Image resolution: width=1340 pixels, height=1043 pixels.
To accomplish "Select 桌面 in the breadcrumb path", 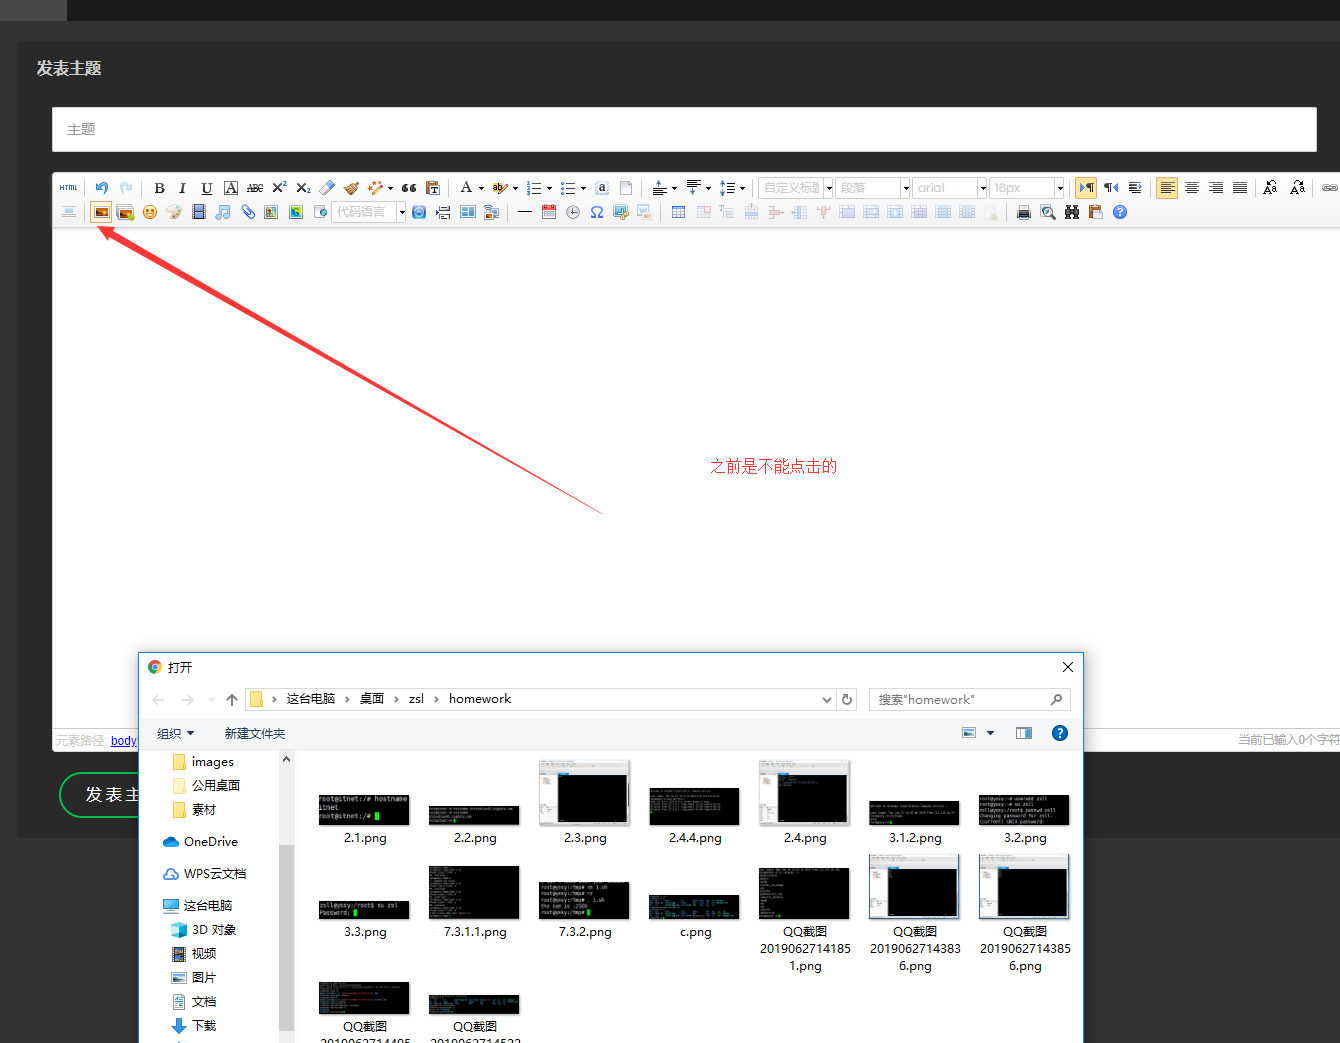I will click(x=372, y=699).
